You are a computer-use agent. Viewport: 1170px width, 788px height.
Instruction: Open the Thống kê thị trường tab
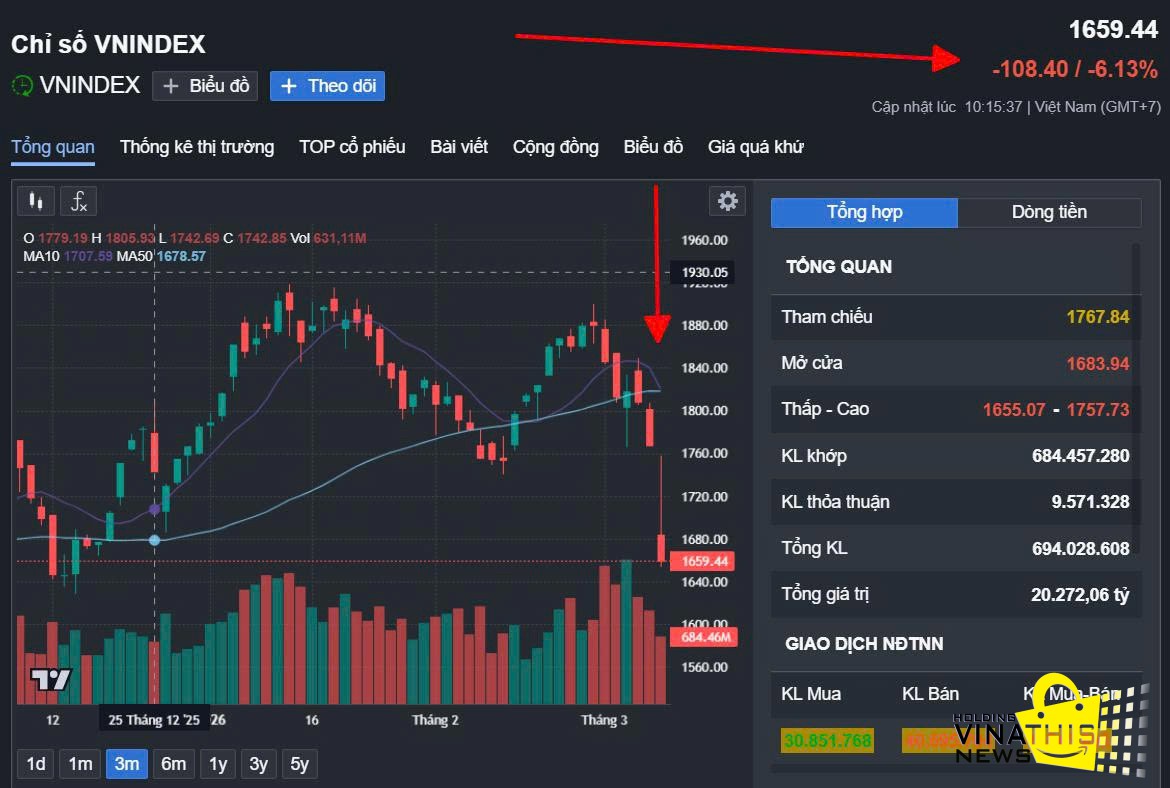[x=196, y=147]
